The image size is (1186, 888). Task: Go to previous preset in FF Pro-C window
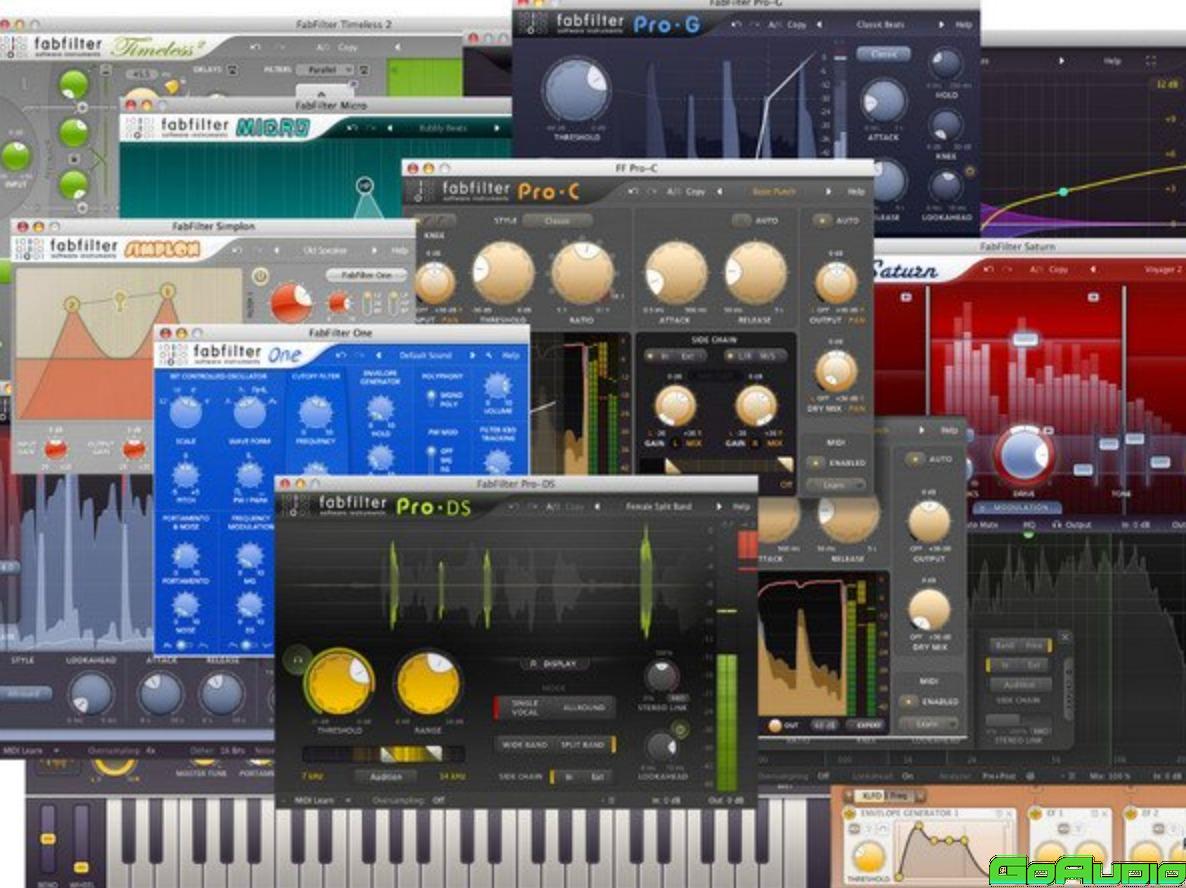(719, 192)
